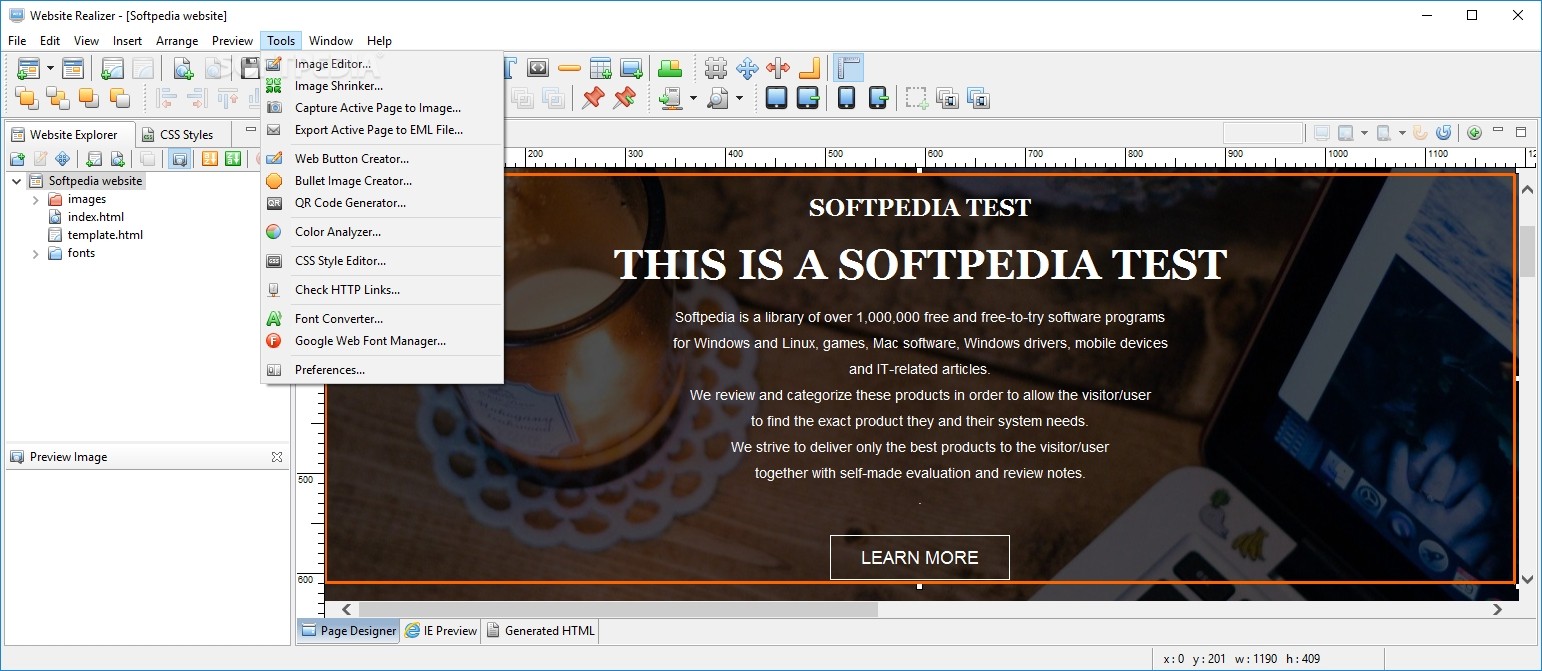Click new folder icon in Website Explorer
Viewport: 1542px width, 671px height.
17,158
